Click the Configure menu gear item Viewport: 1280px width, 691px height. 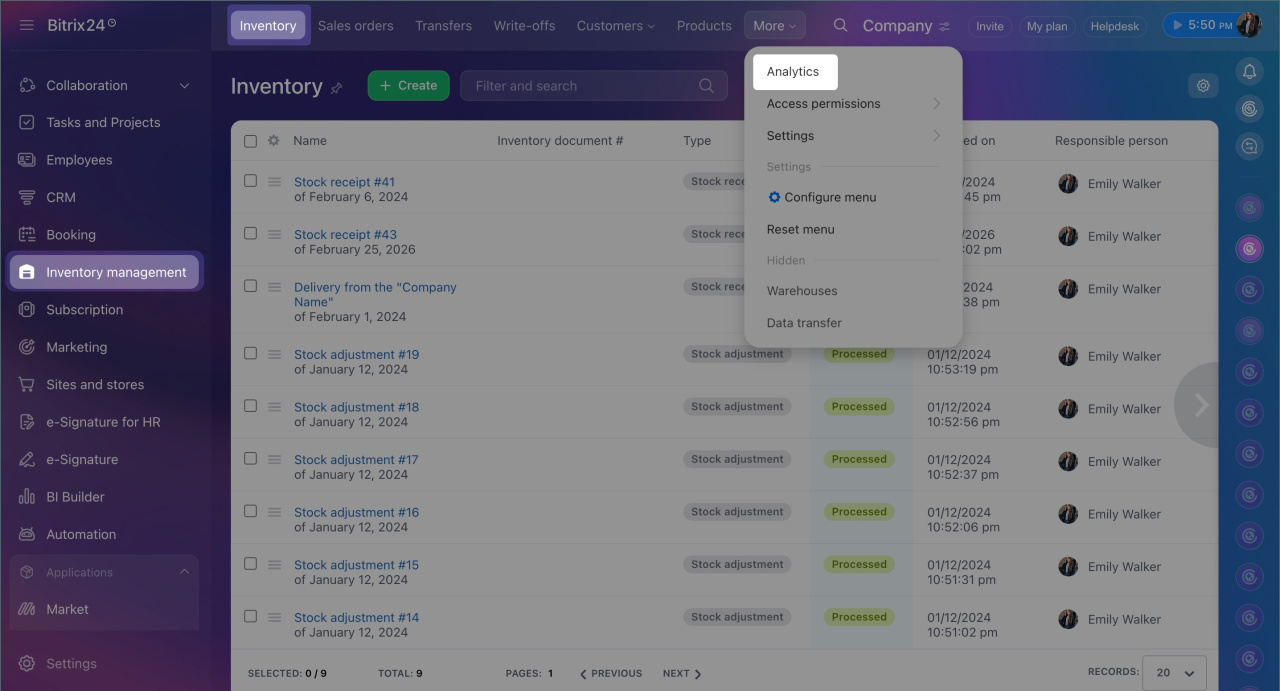pyautogui.click(x=822, y=198)
